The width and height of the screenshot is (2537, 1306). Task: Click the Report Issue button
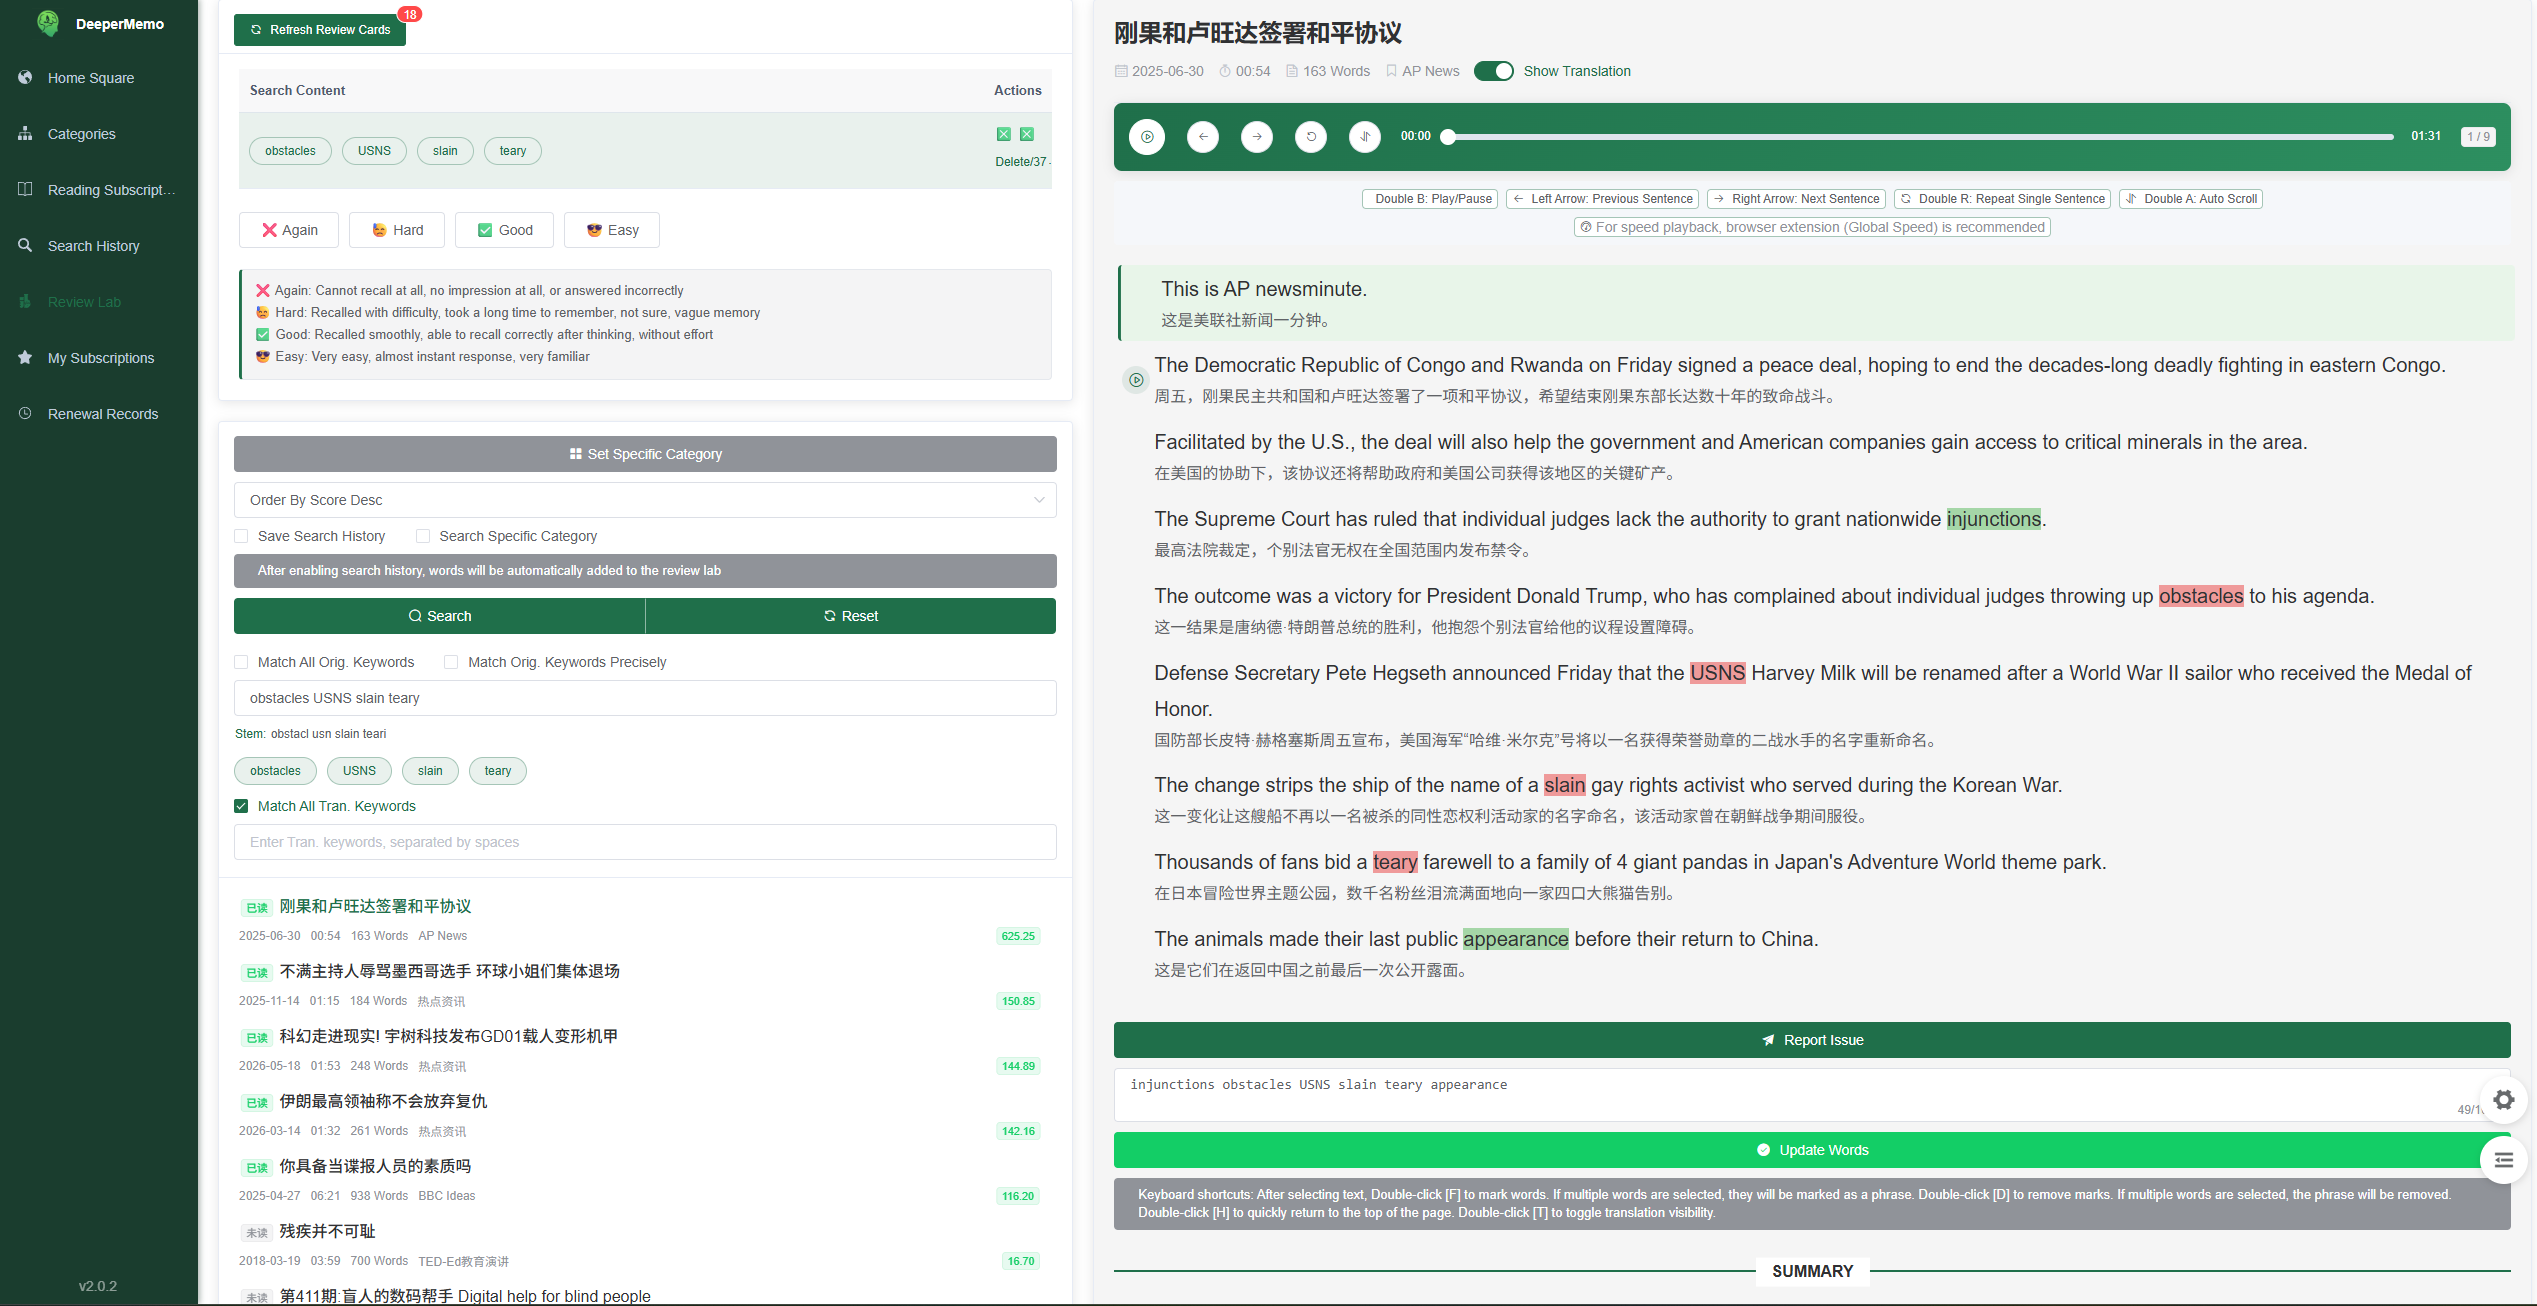pyautogui.click(x=1812, y=1040)
